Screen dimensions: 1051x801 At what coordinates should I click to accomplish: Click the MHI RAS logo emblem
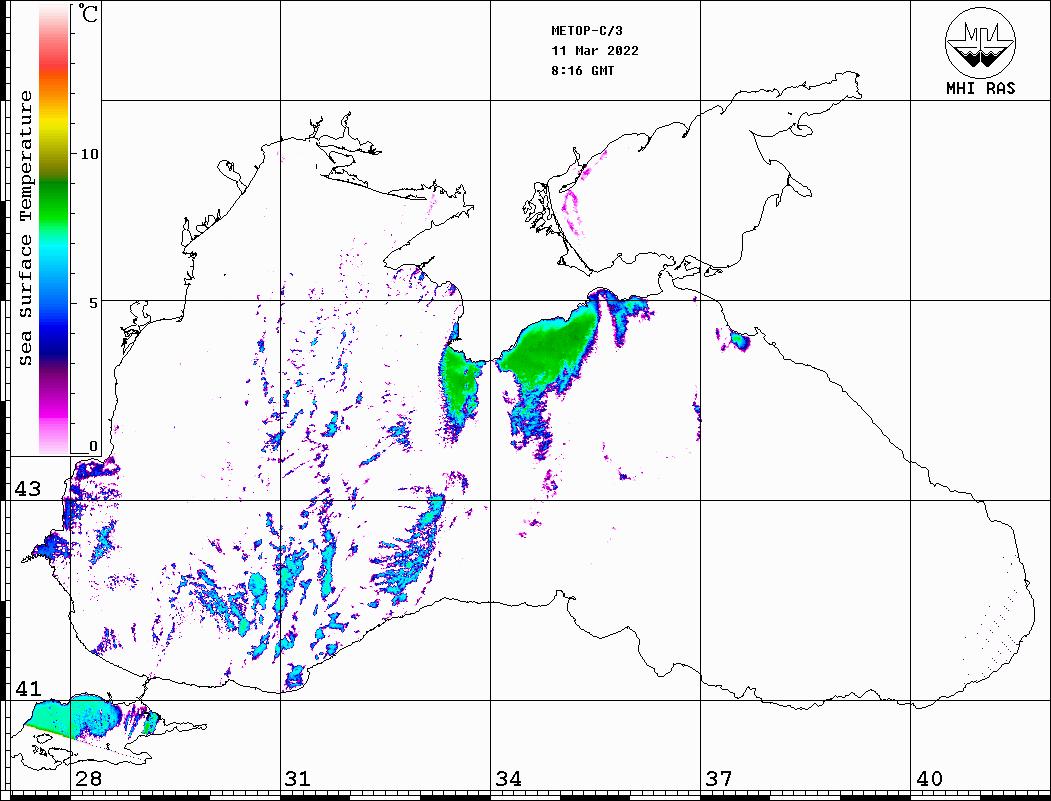tap(980, 42)
